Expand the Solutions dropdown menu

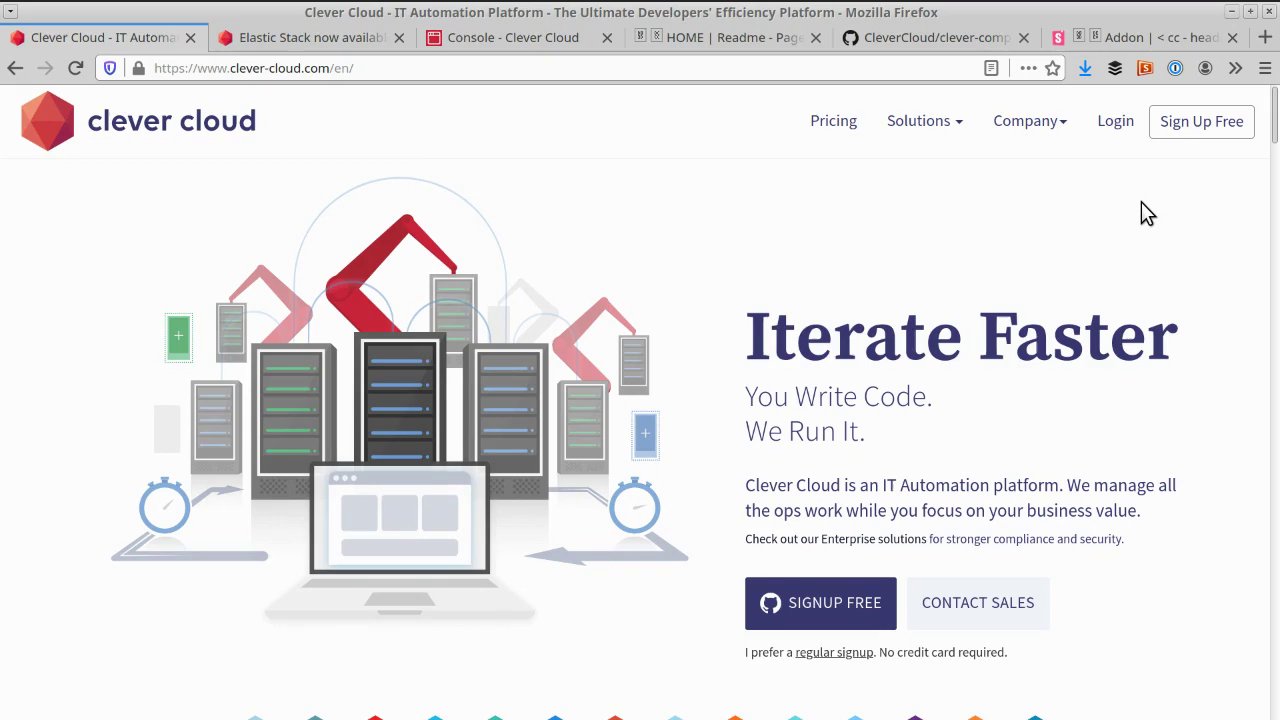pyautogui.click(x=925, y=121)
